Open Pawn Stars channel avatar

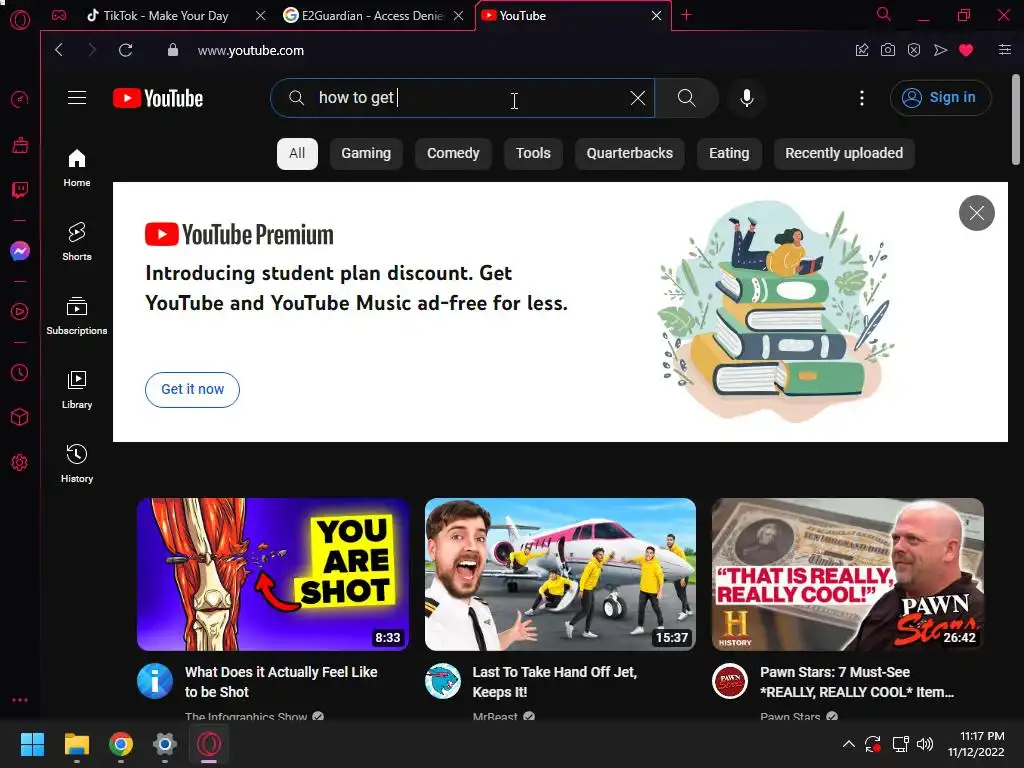[x=730, y=681]
